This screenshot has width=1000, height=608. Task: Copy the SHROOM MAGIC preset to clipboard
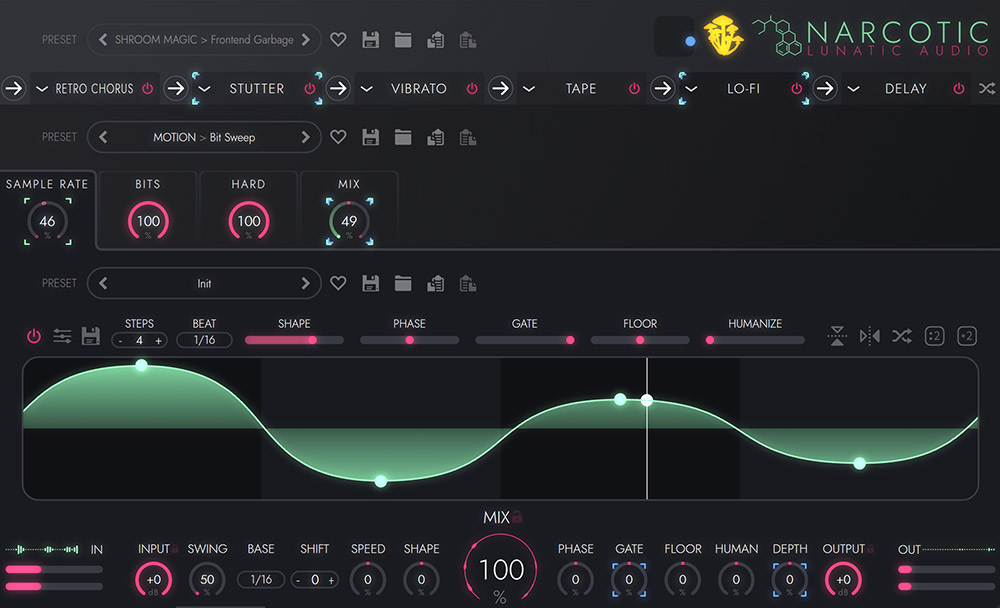435,39
